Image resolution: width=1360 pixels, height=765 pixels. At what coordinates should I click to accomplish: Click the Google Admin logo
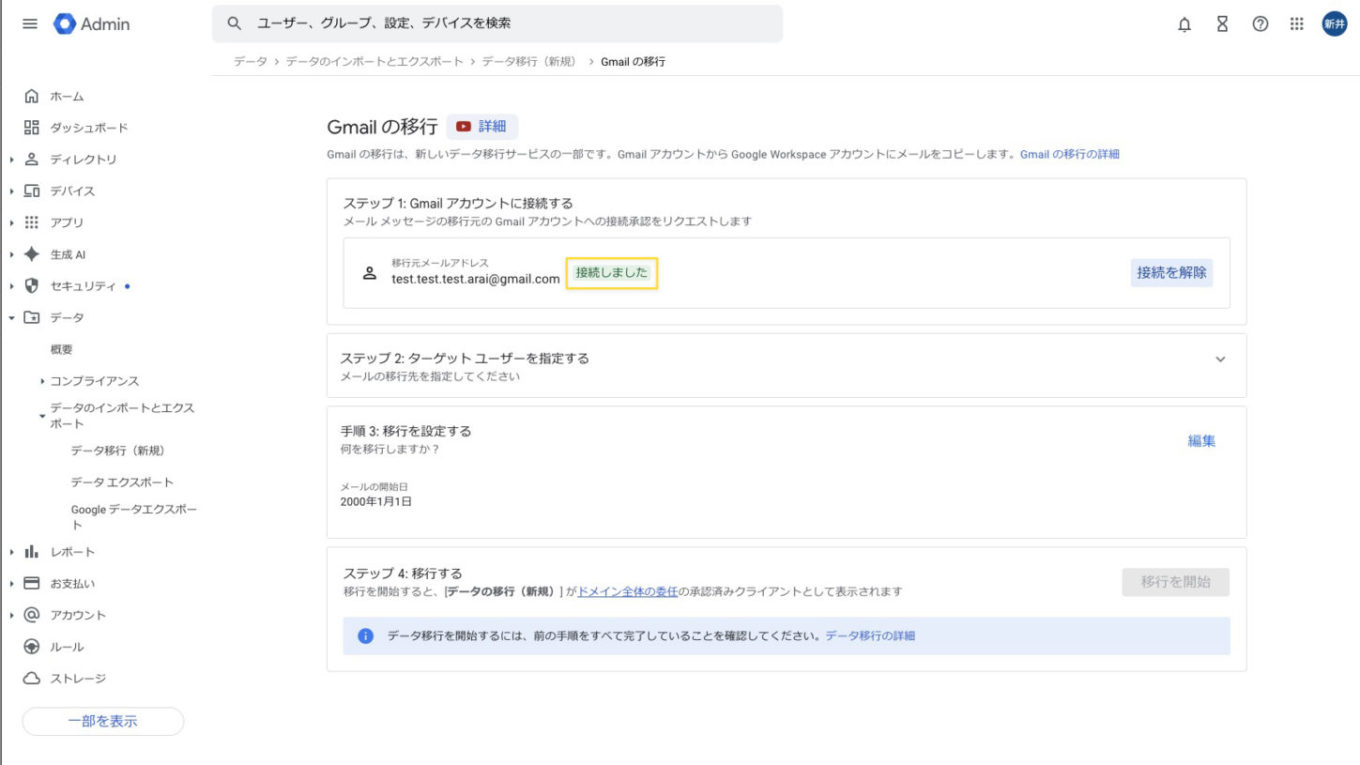pos(92,24)
